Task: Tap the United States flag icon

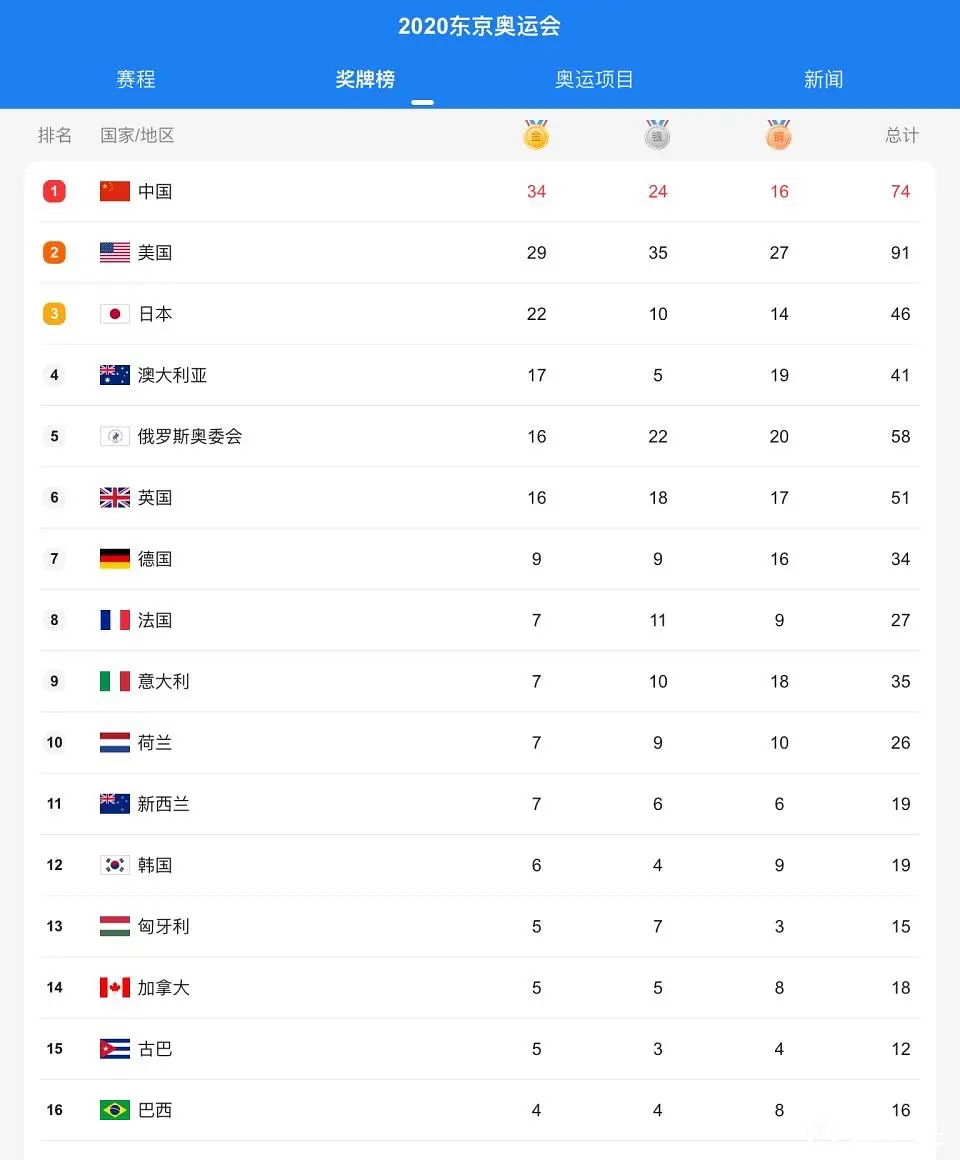Action: [x=115, y=253]
